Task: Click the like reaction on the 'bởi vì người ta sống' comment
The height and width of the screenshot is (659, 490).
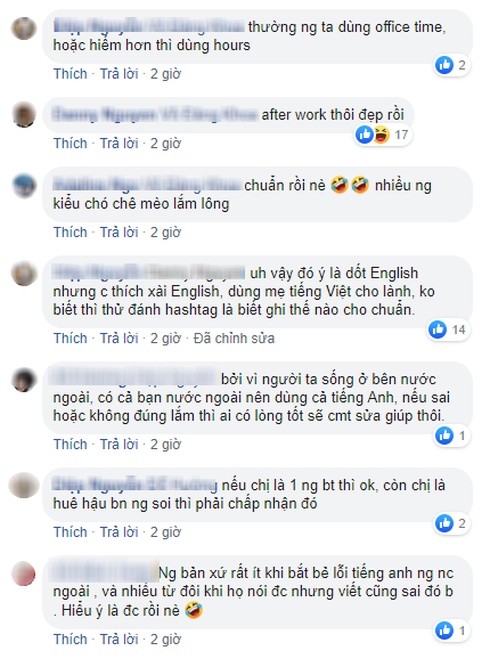Action: click(x=444, y=435)
